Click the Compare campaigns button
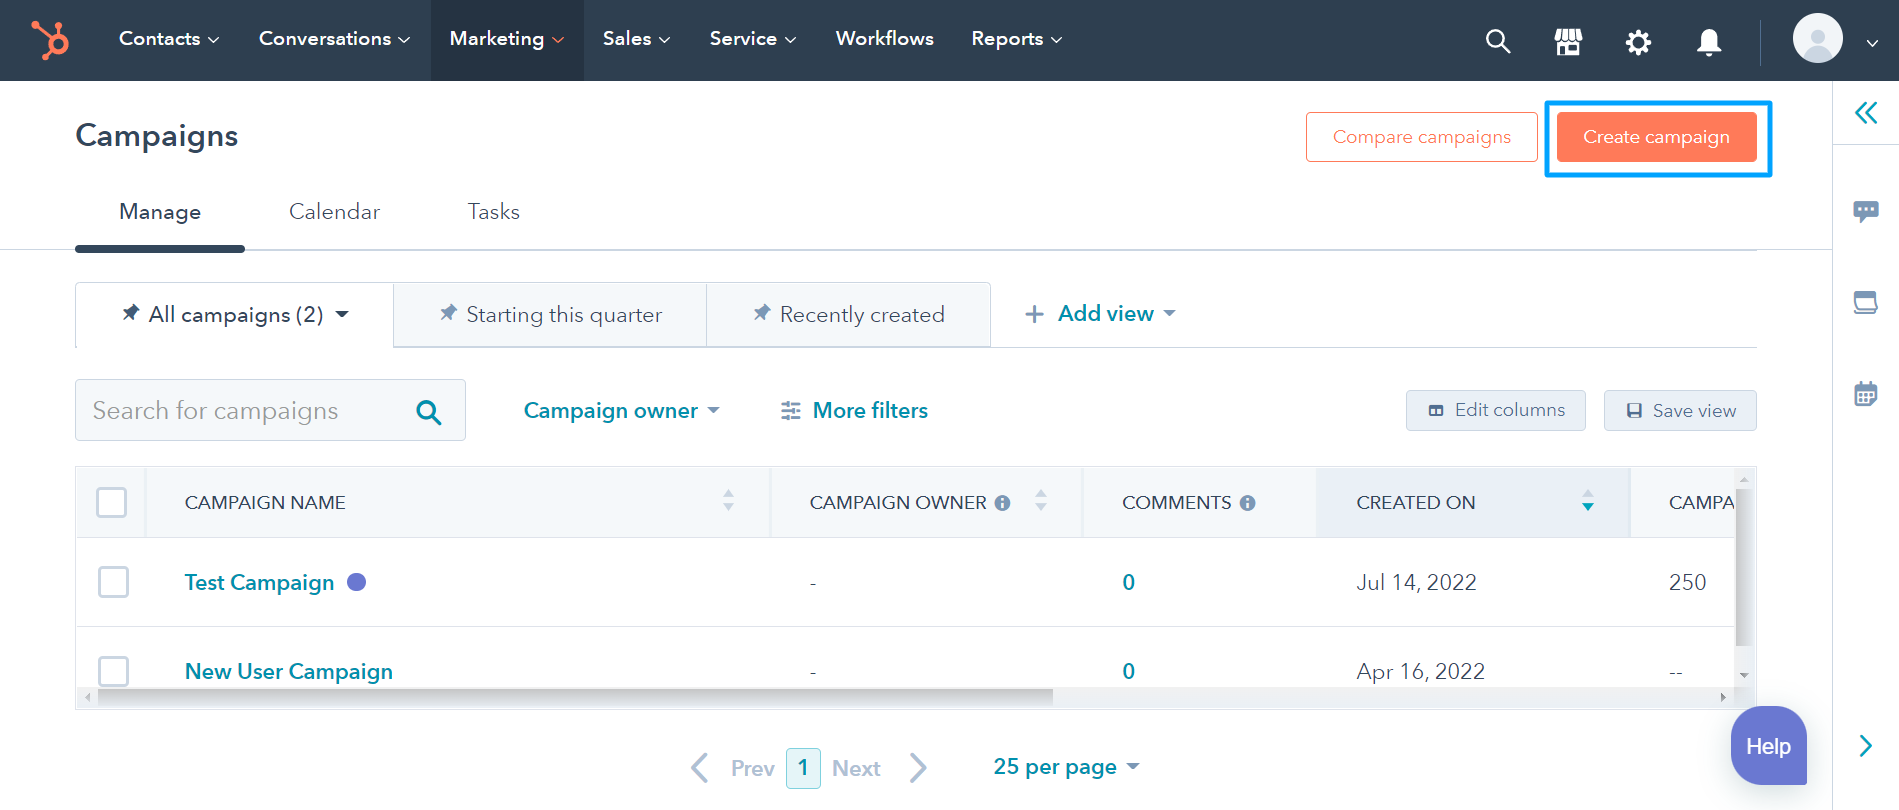This screenshot has width=1899, height=810. [x=1421, y=137]
